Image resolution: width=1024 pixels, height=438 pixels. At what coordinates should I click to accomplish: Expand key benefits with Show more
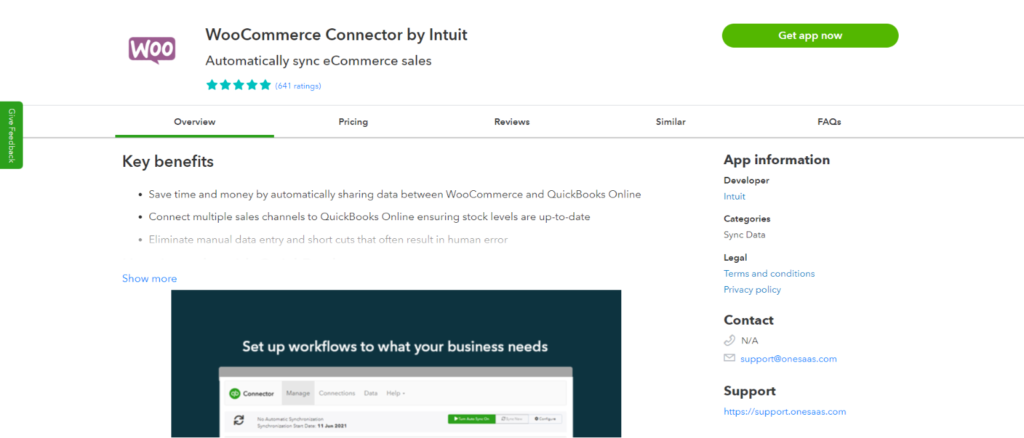[150, 279]
